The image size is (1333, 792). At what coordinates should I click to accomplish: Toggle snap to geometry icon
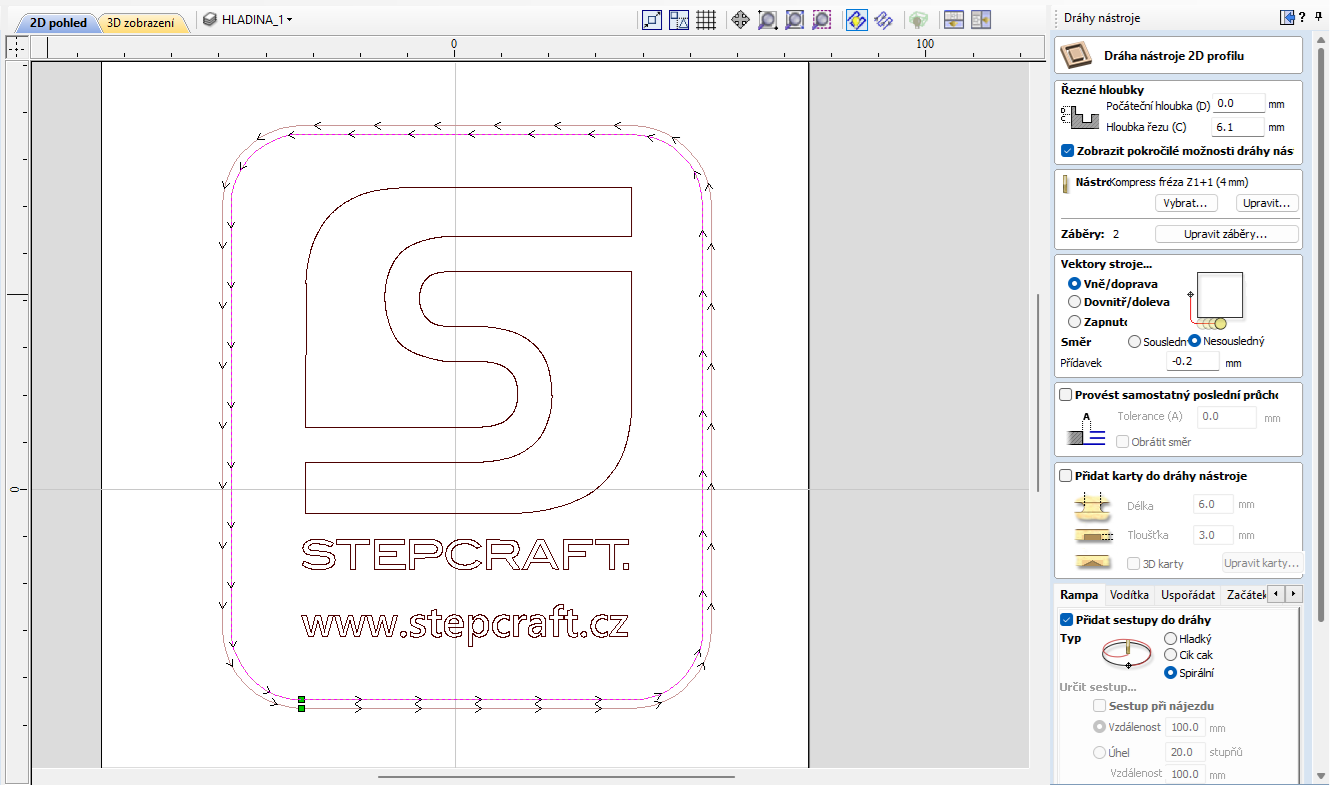(652, 19)
